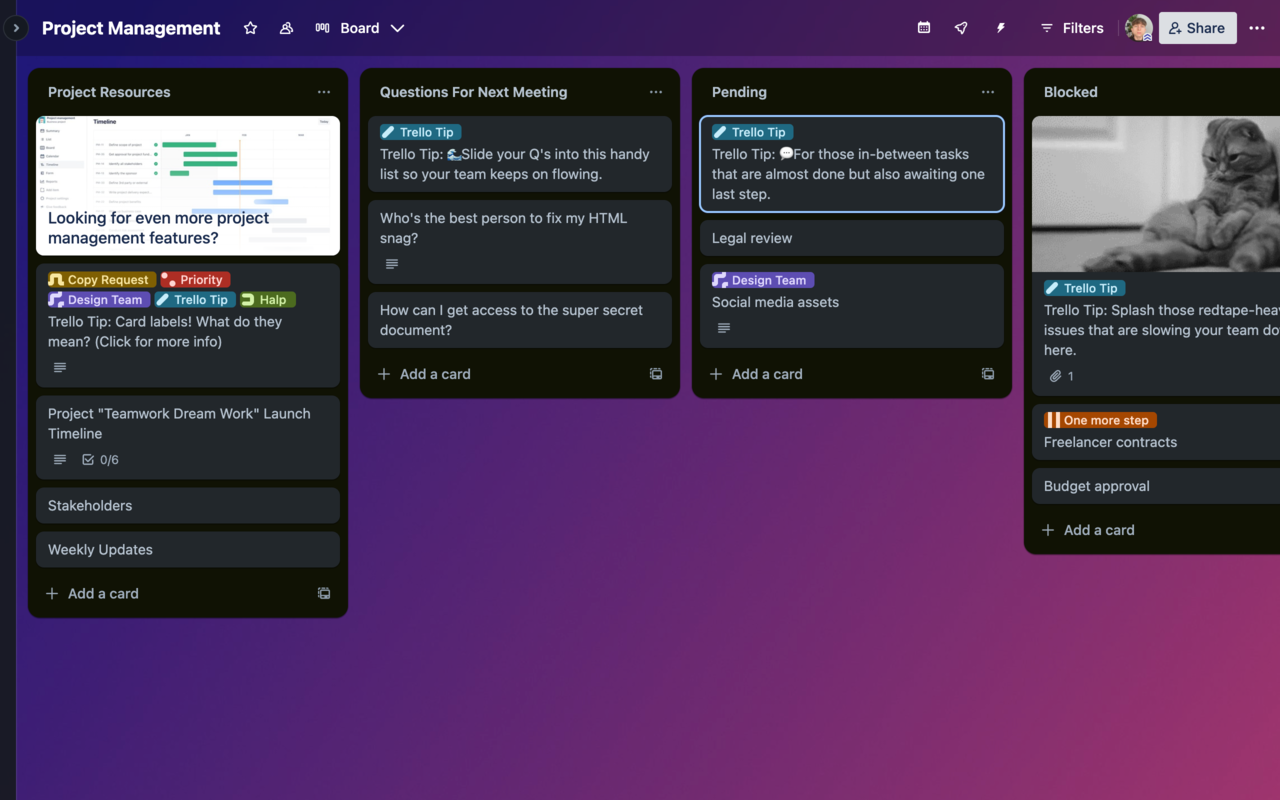1280x800 pixels.
Task: Click the Share button
Action: [x=1197, y=28]
